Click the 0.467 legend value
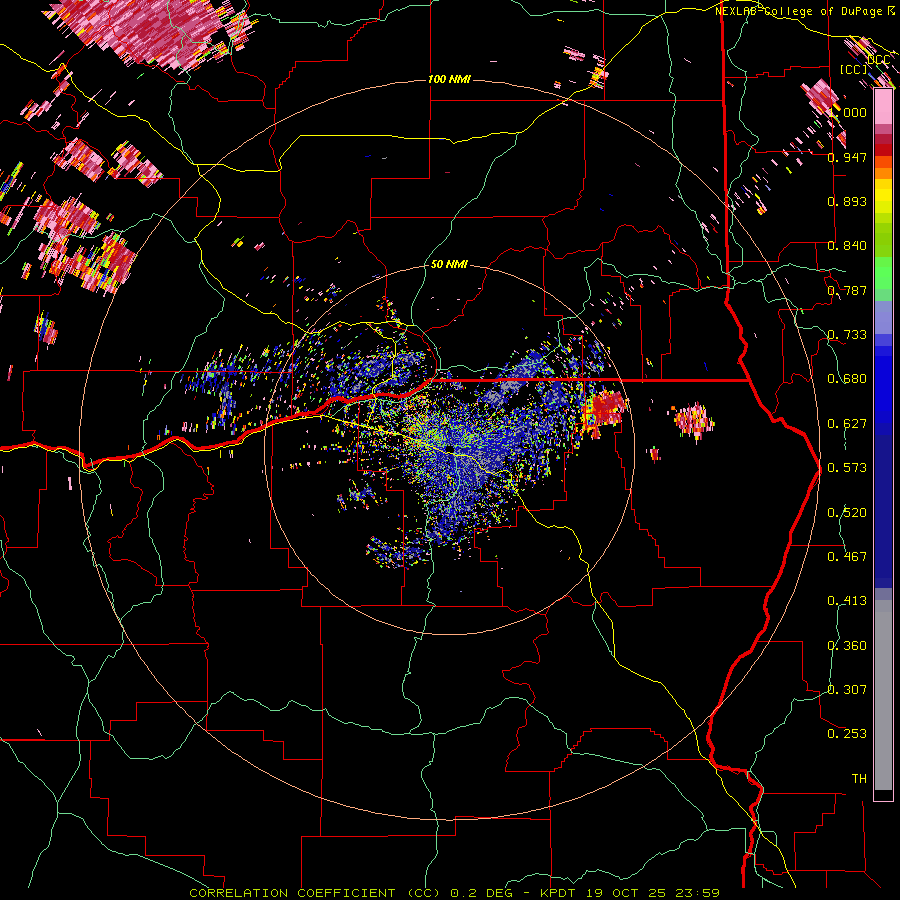The width and height of the screenshot is (900, 900). click(847, 557)
